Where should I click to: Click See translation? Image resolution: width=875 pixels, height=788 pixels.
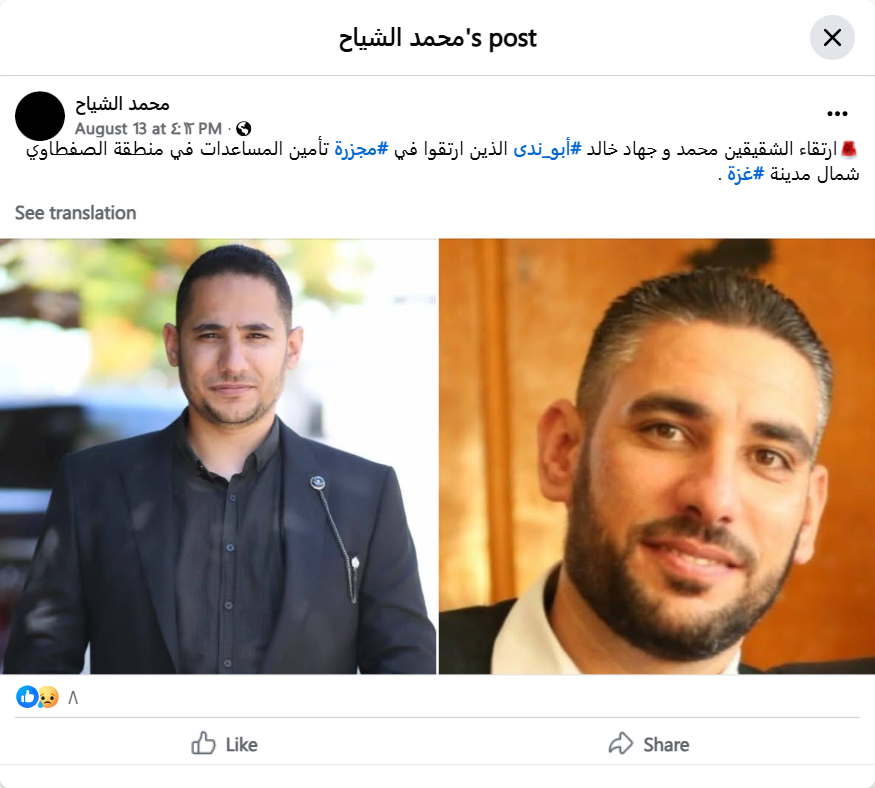[75, 213]
